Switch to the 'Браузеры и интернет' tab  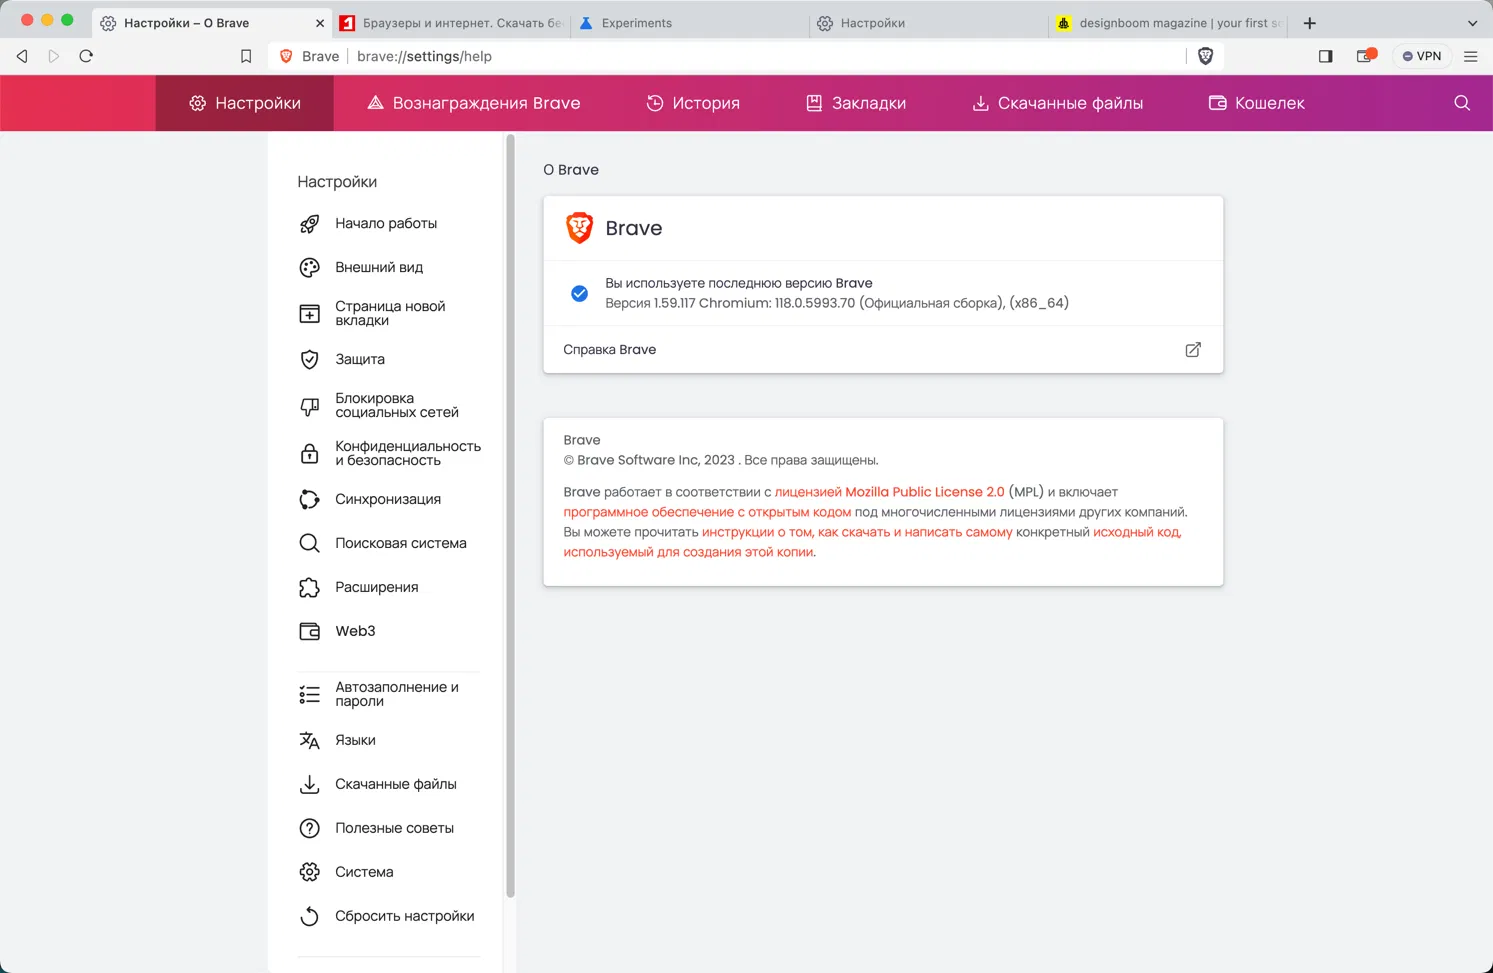(451, 23)
